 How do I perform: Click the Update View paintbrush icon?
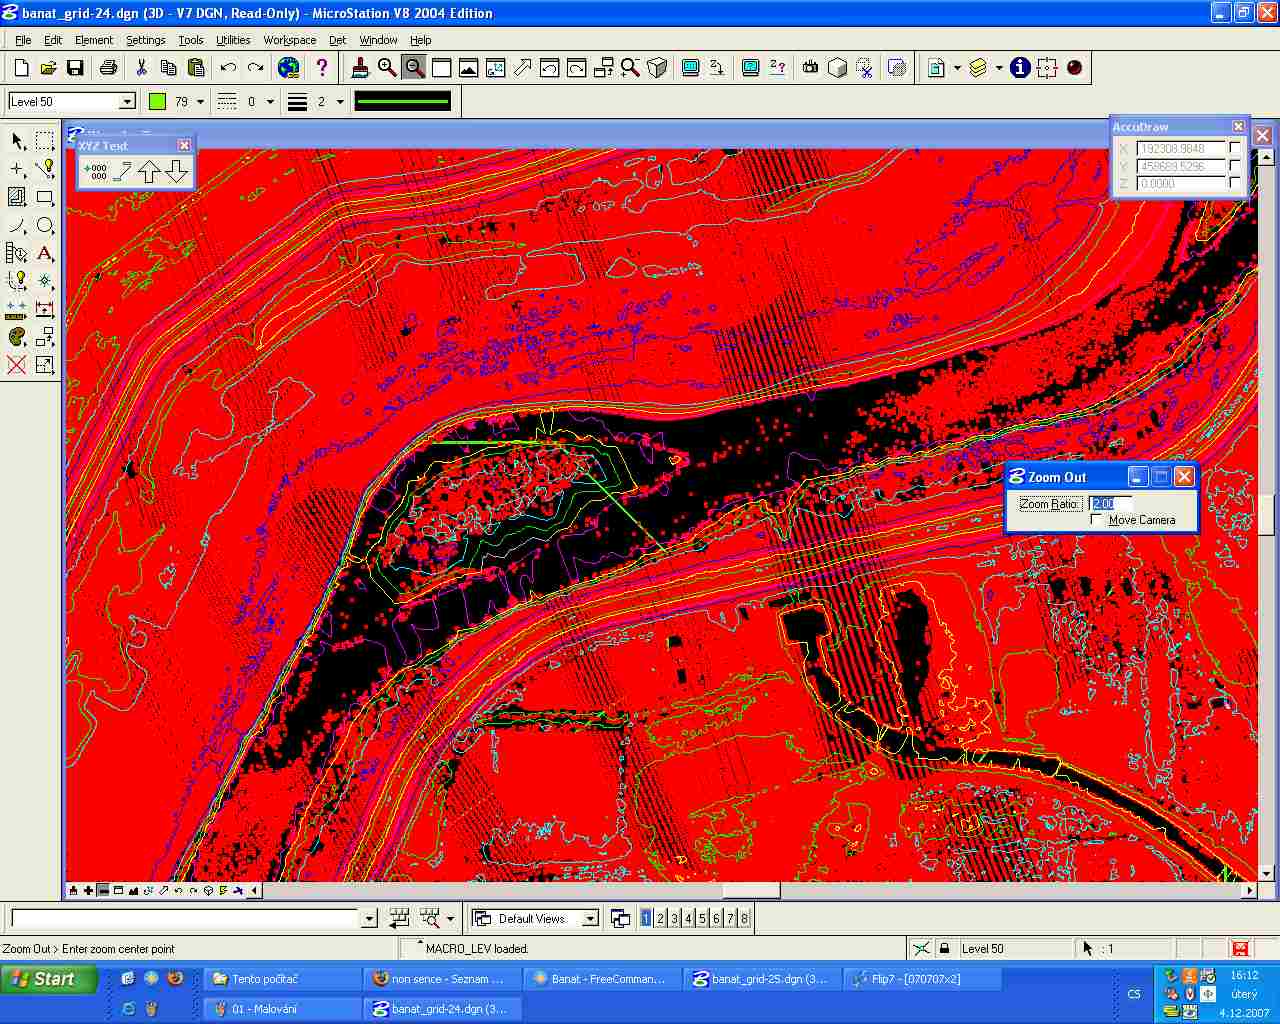point(361,68)
